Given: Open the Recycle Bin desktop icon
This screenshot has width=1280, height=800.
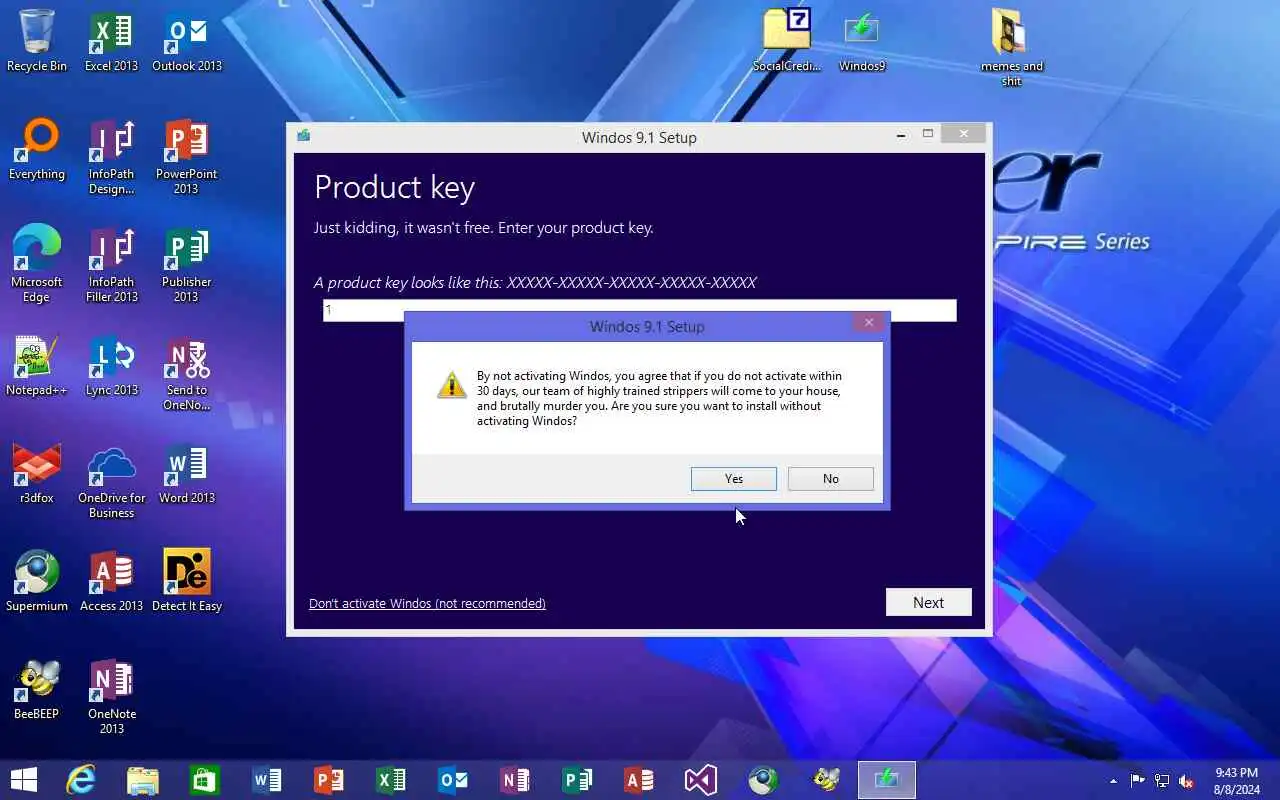Looking at the screenshot, I should tap(37, 41).
